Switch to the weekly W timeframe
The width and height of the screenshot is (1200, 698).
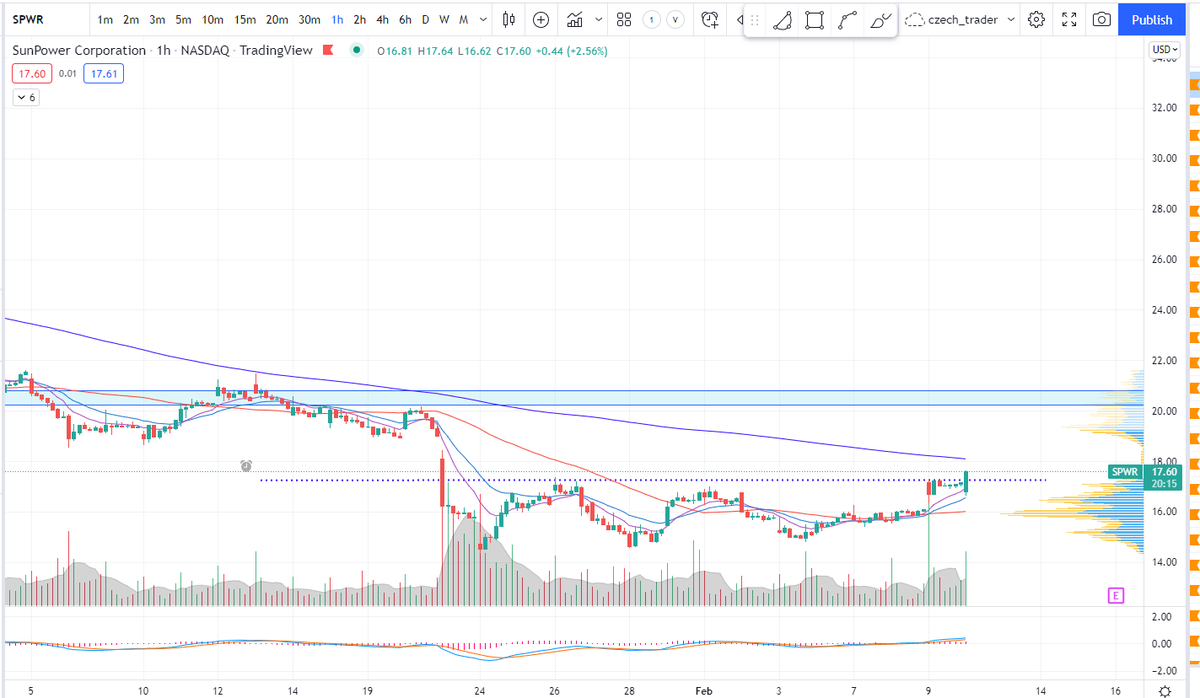coord(445,19)
